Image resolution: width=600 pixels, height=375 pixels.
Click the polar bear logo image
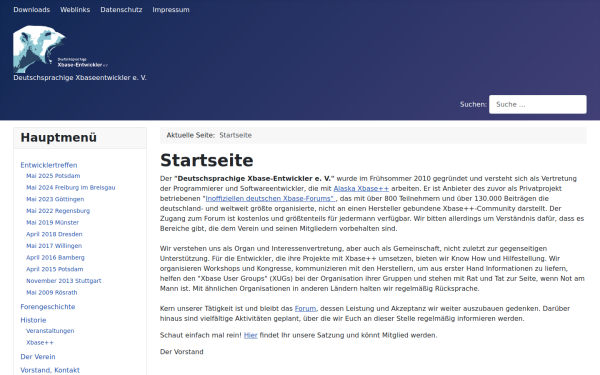60,49
